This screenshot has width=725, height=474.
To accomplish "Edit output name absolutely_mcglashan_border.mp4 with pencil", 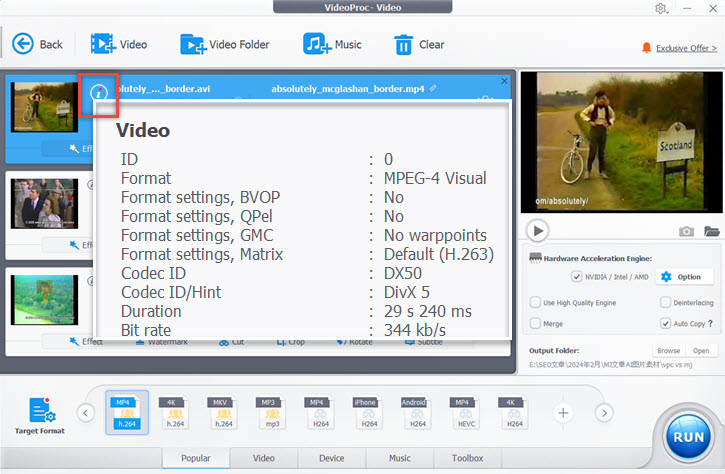I will [x=432, y=88].
